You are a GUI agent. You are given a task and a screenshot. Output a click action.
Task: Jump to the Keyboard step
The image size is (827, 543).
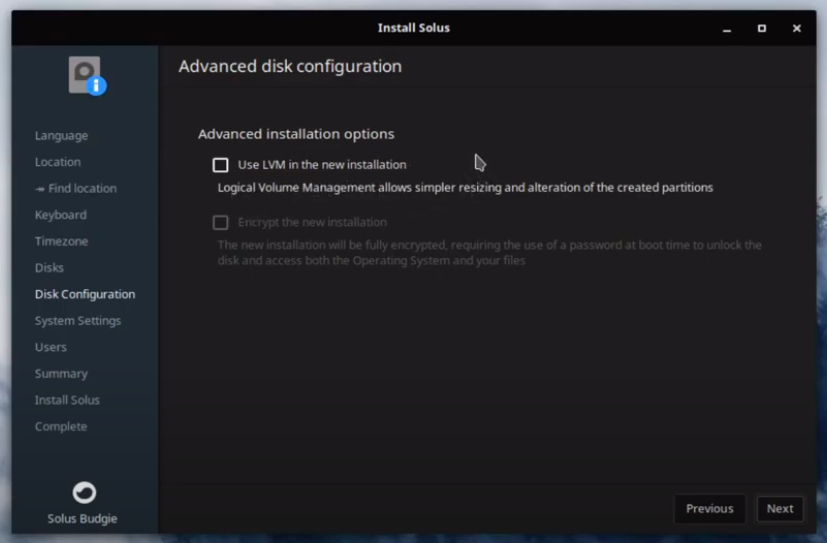(61, 215)
